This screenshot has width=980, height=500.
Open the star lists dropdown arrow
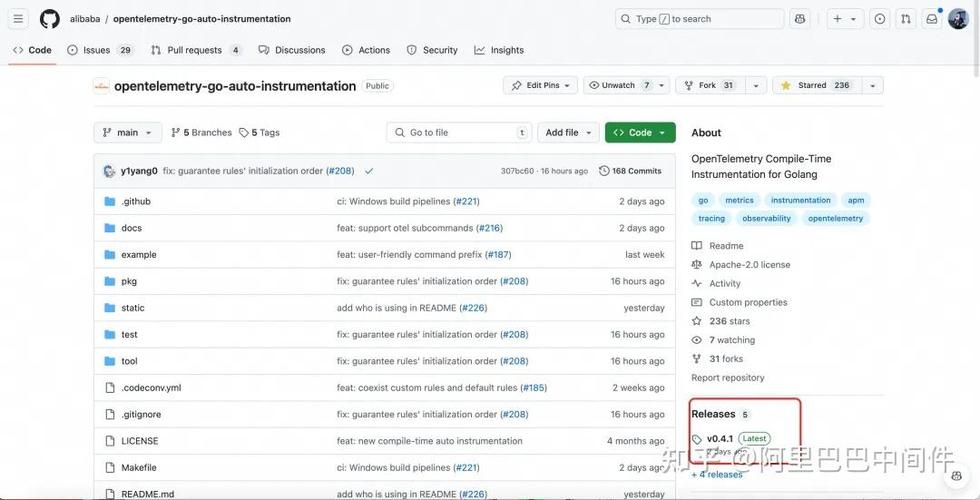(x=873, y=85)
